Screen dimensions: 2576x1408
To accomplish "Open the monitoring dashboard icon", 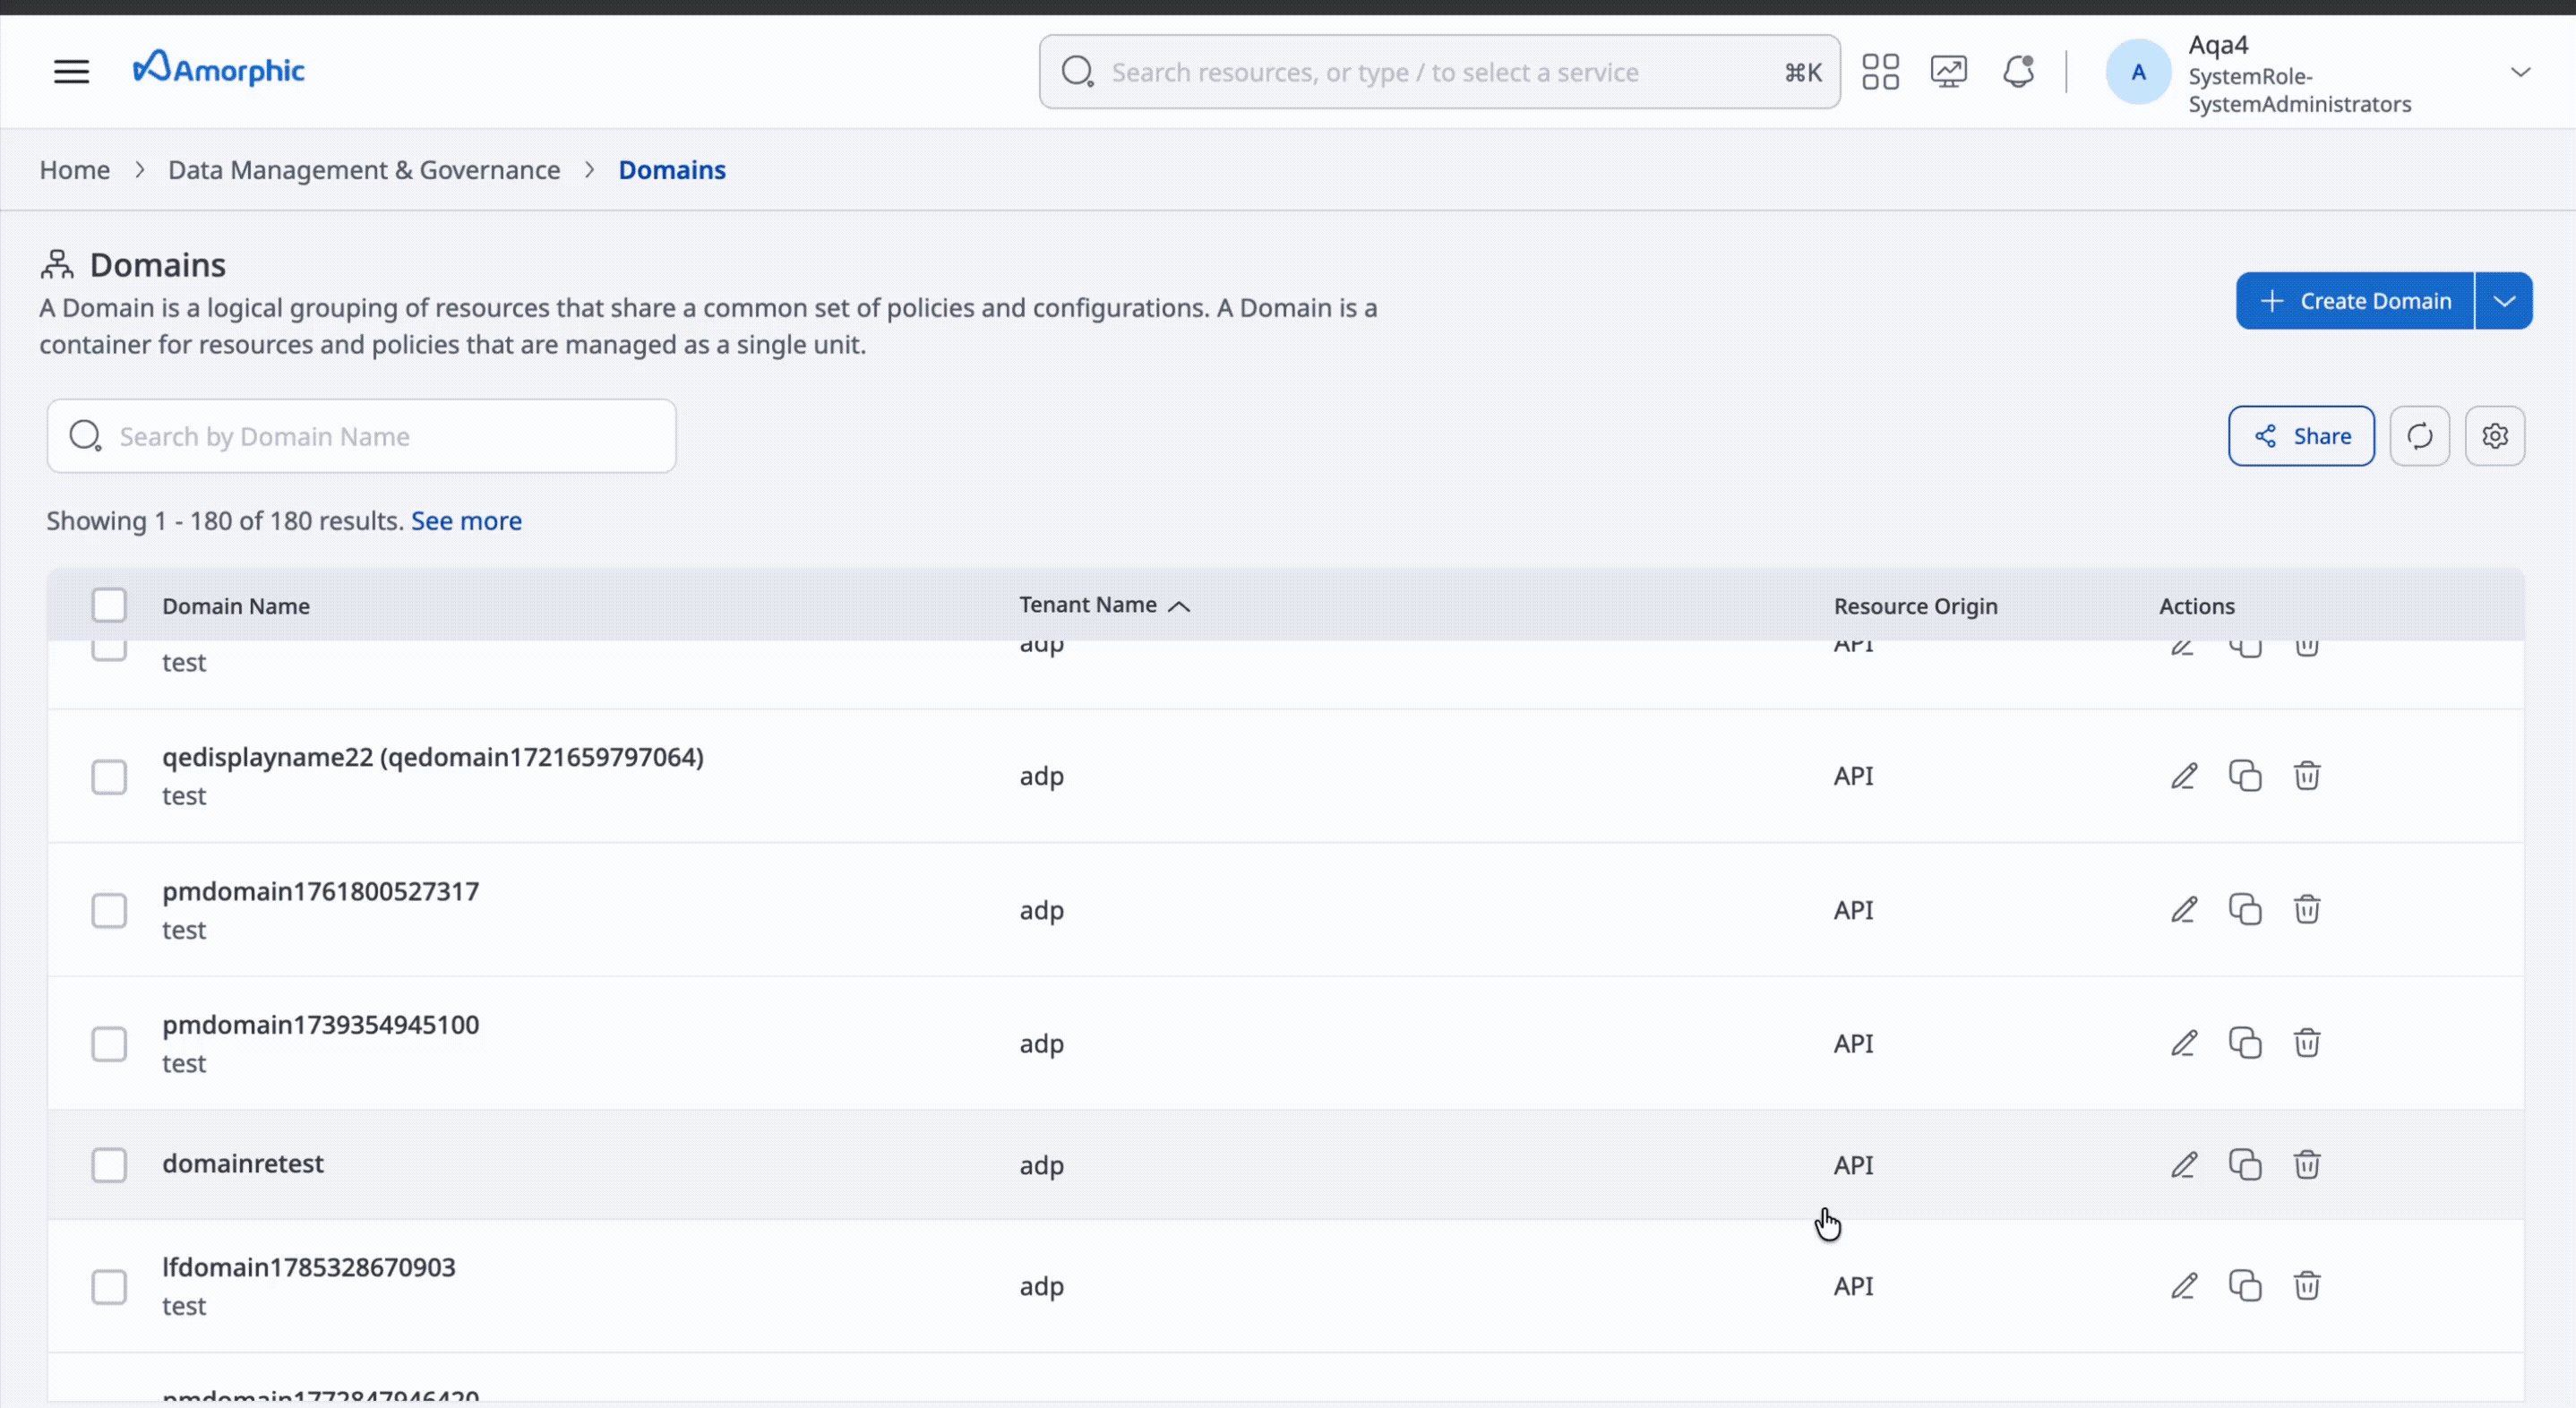I will 1948,72.
